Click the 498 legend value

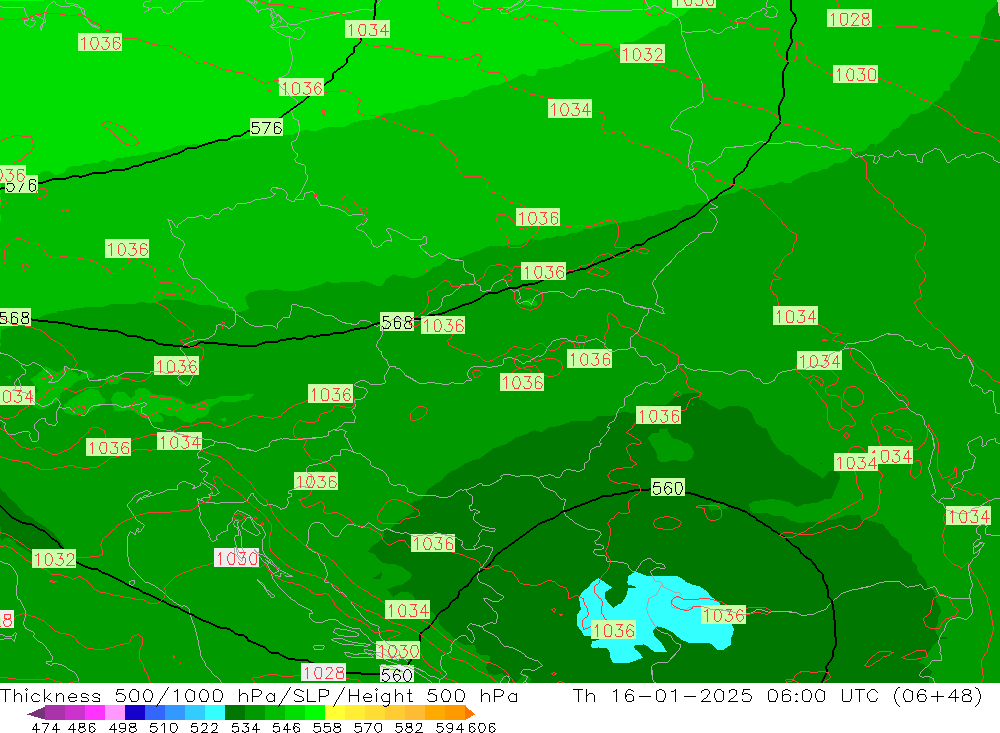coord(122,727)
